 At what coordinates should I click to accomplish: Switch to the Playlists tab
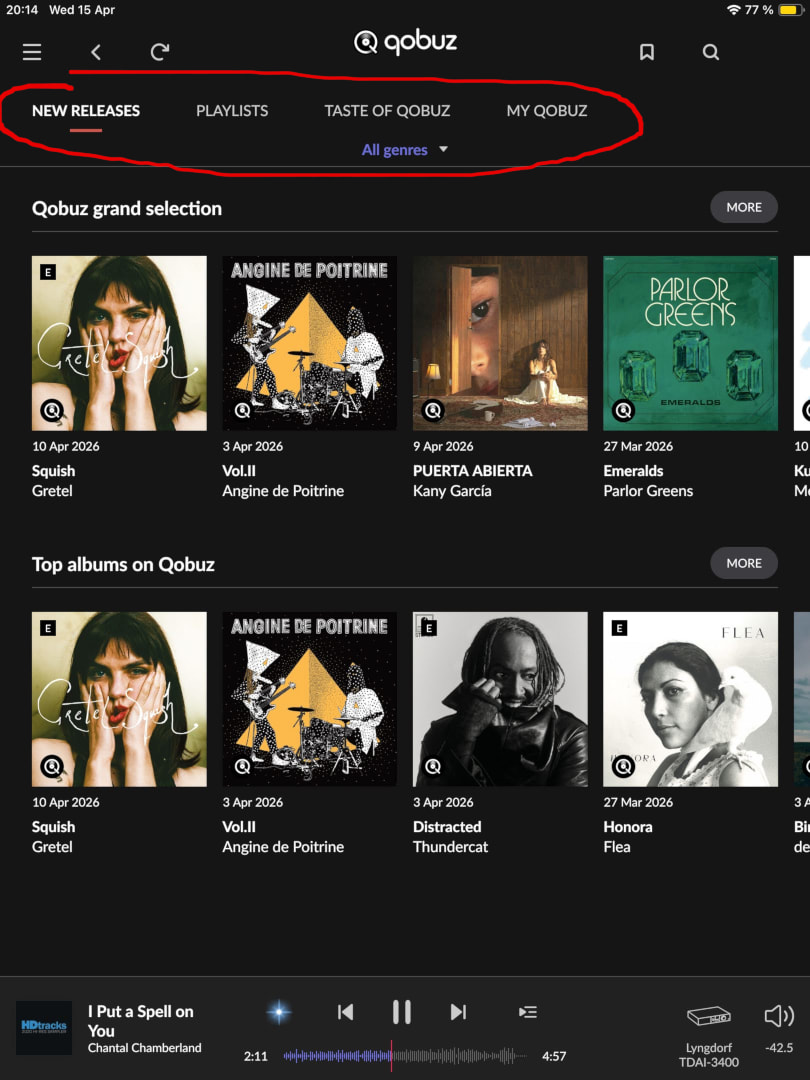[232, 111]
